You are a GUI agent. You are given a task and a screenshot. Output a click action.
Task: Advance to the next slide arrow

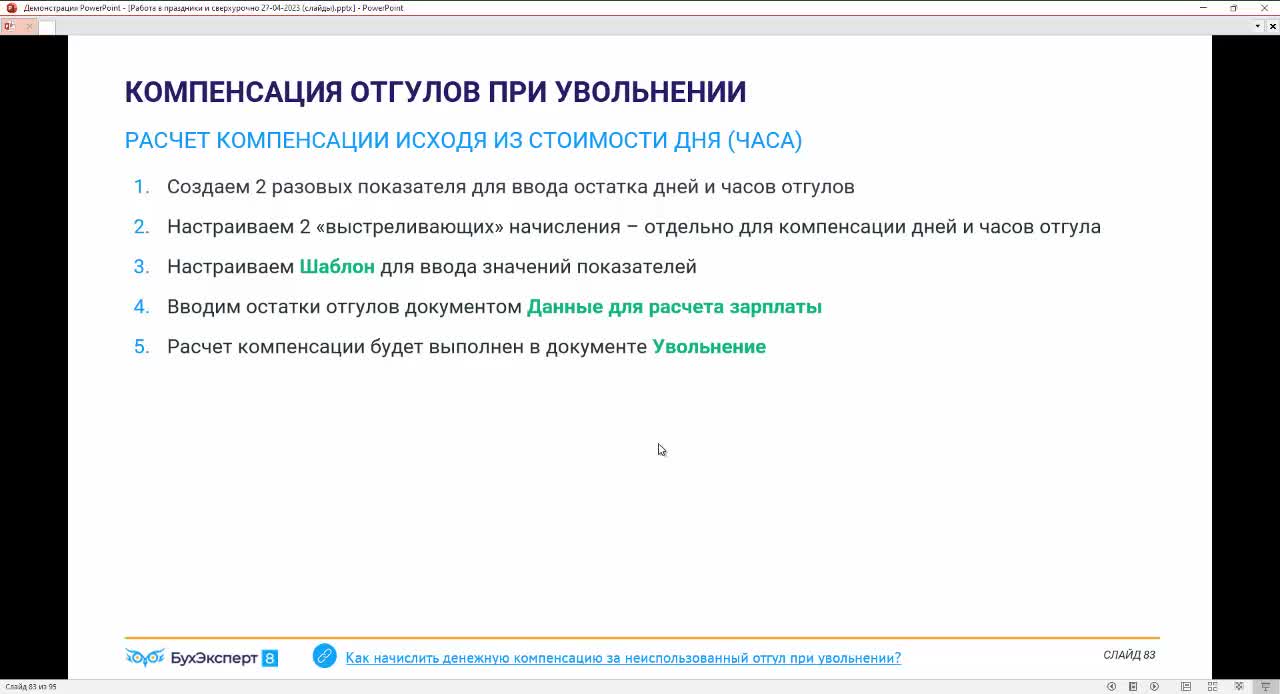(x=1154, y=687)
